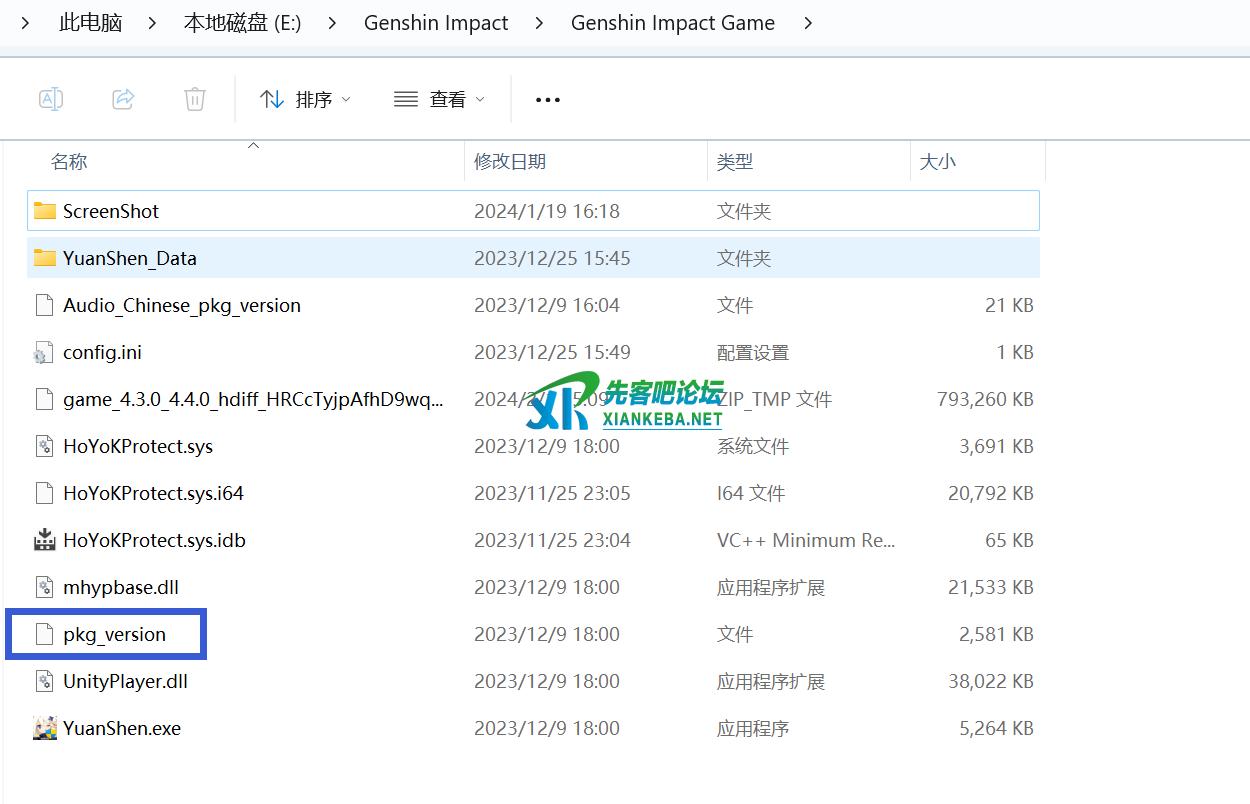
Task: Expand chevron after Genshin Impact Game breadcrumb
Action: (808, 23)
